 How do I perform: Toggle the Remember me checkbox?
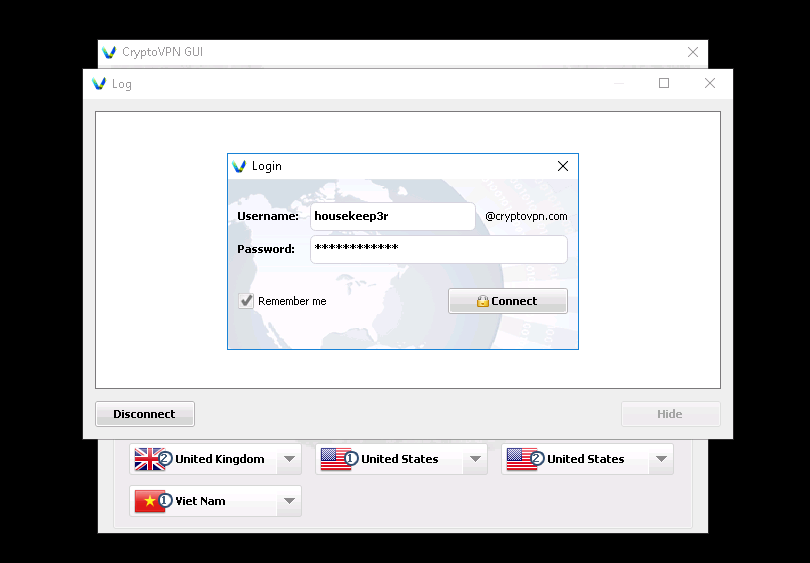pos(246,301)
